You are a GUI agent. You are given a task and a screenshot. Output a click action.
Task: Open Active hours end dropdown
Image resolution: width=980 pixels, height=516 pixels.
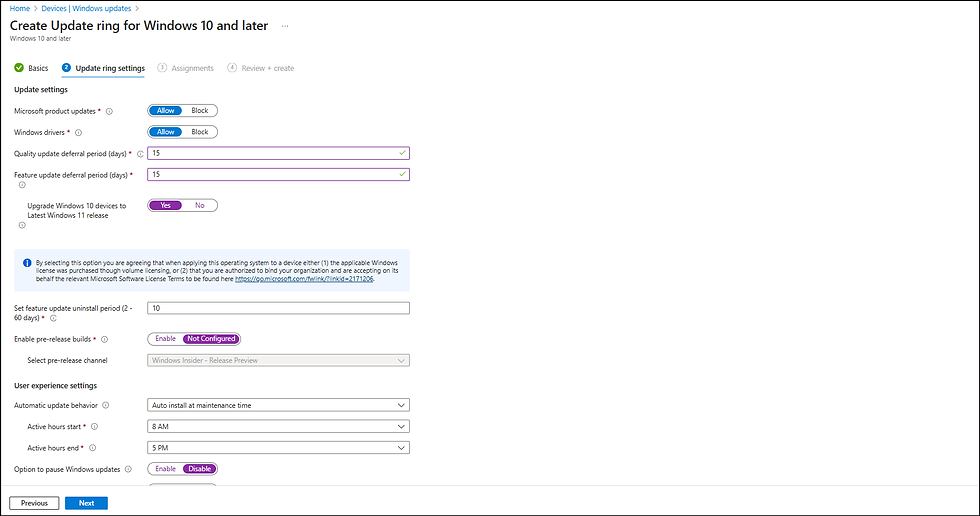tap(278, 448)
